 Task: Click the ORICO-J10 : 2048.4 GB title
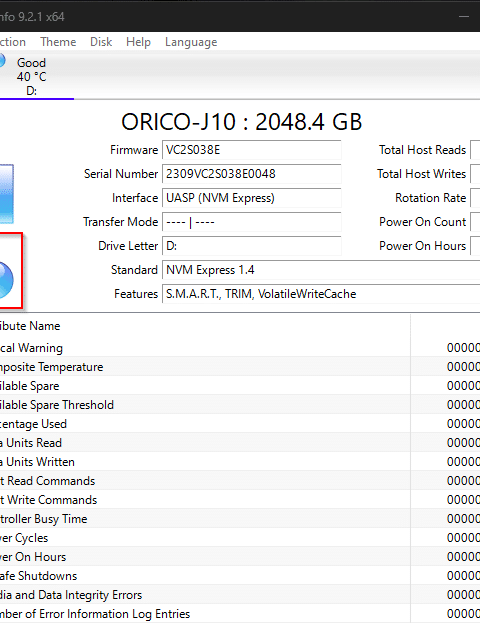(x=241, y=122)
